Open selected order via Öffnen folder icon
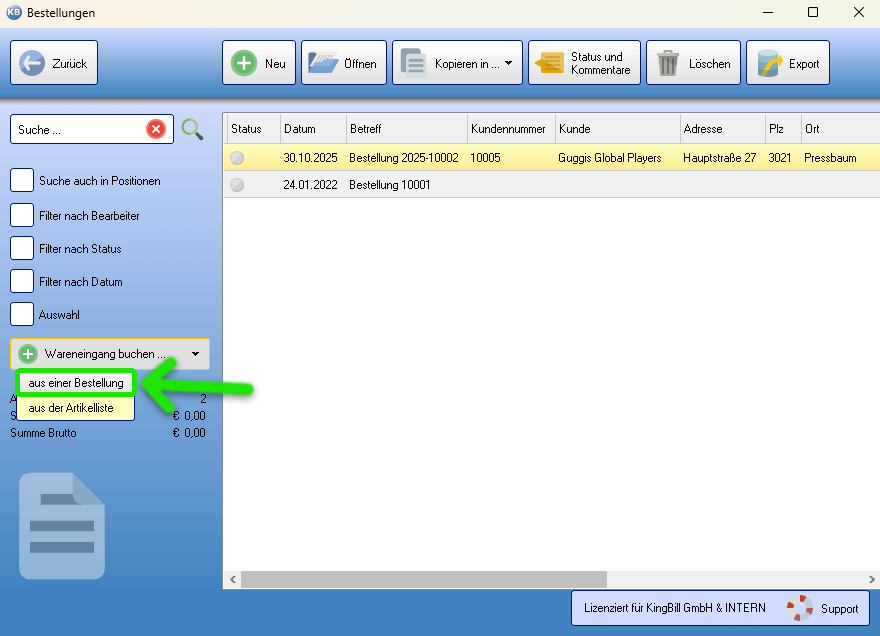880x636 pixels. (x=322, y=63)
